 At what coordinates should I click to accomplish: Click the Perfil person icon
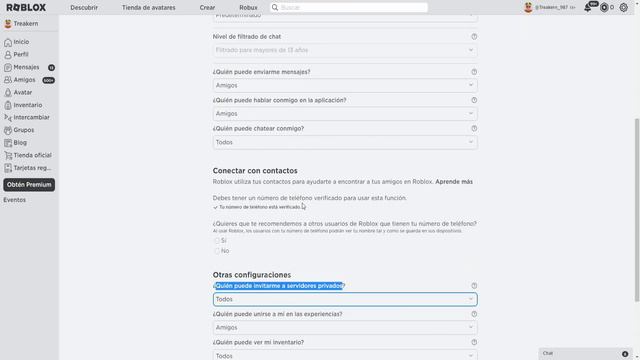[x=8, y=55]
